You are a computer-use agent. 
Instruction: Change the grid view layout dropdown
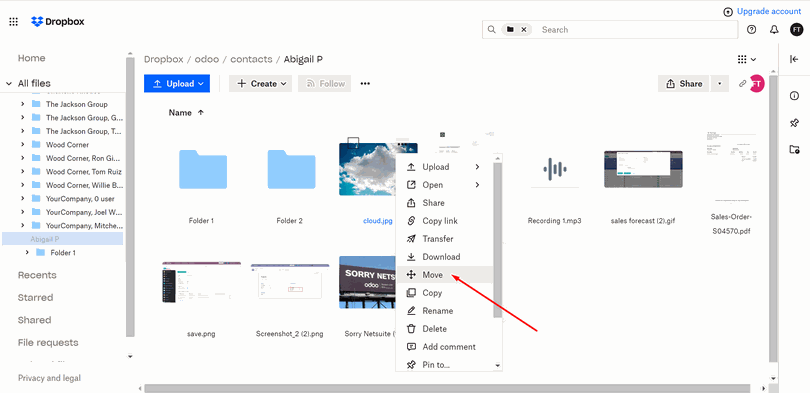747,59
